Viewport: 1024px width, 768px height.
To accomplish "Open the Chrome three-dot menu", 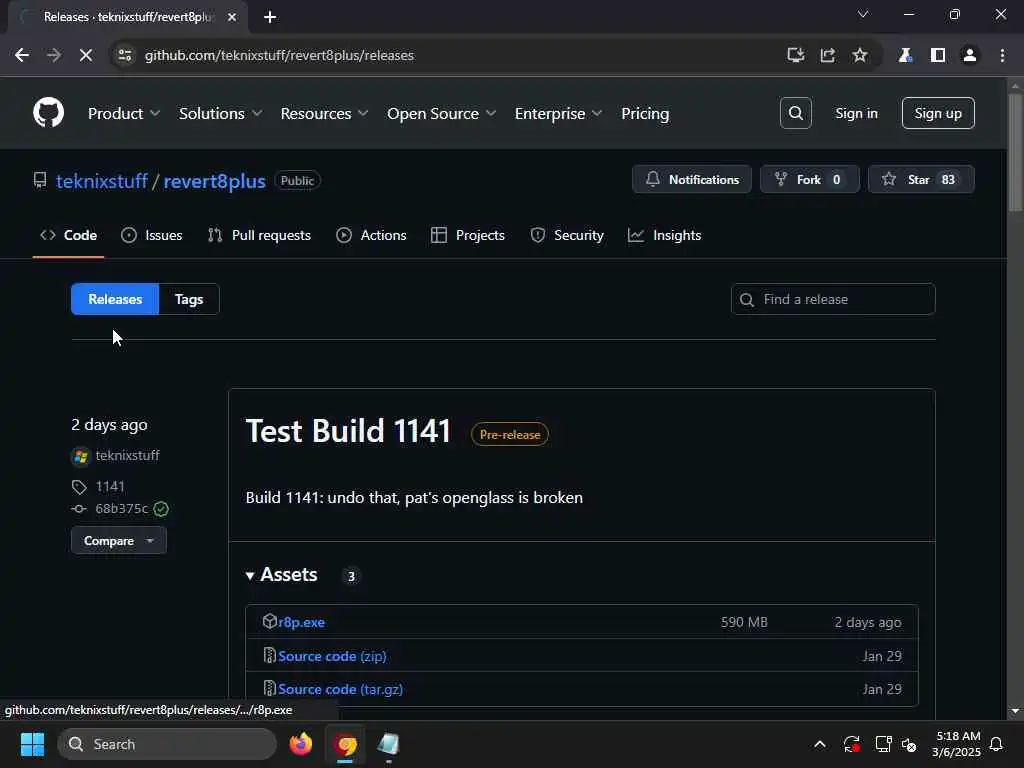I will click(1002, 56).
